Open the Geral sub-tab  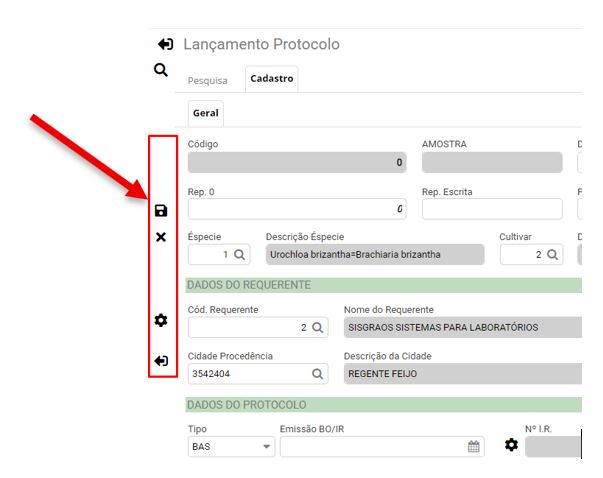205,114
